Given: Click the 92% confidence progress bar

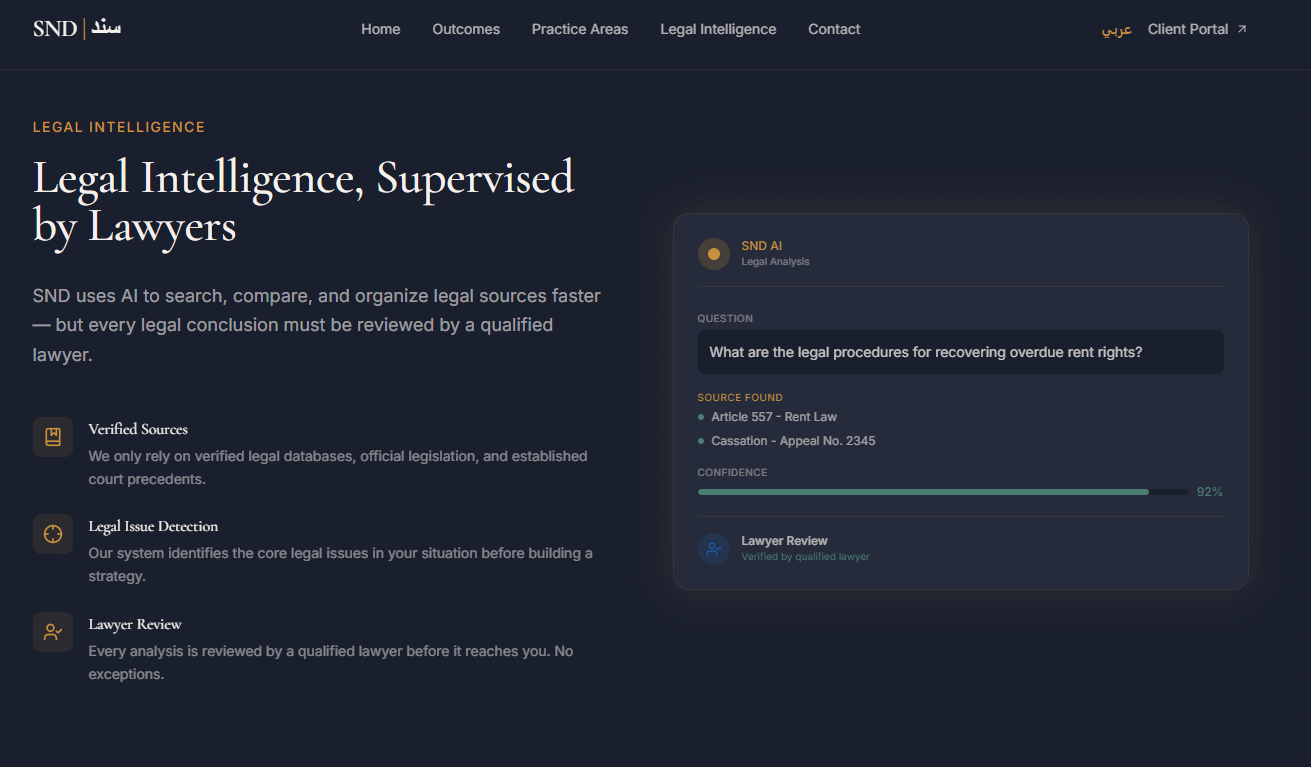Looking at the screenshot, I should point(943,492).
